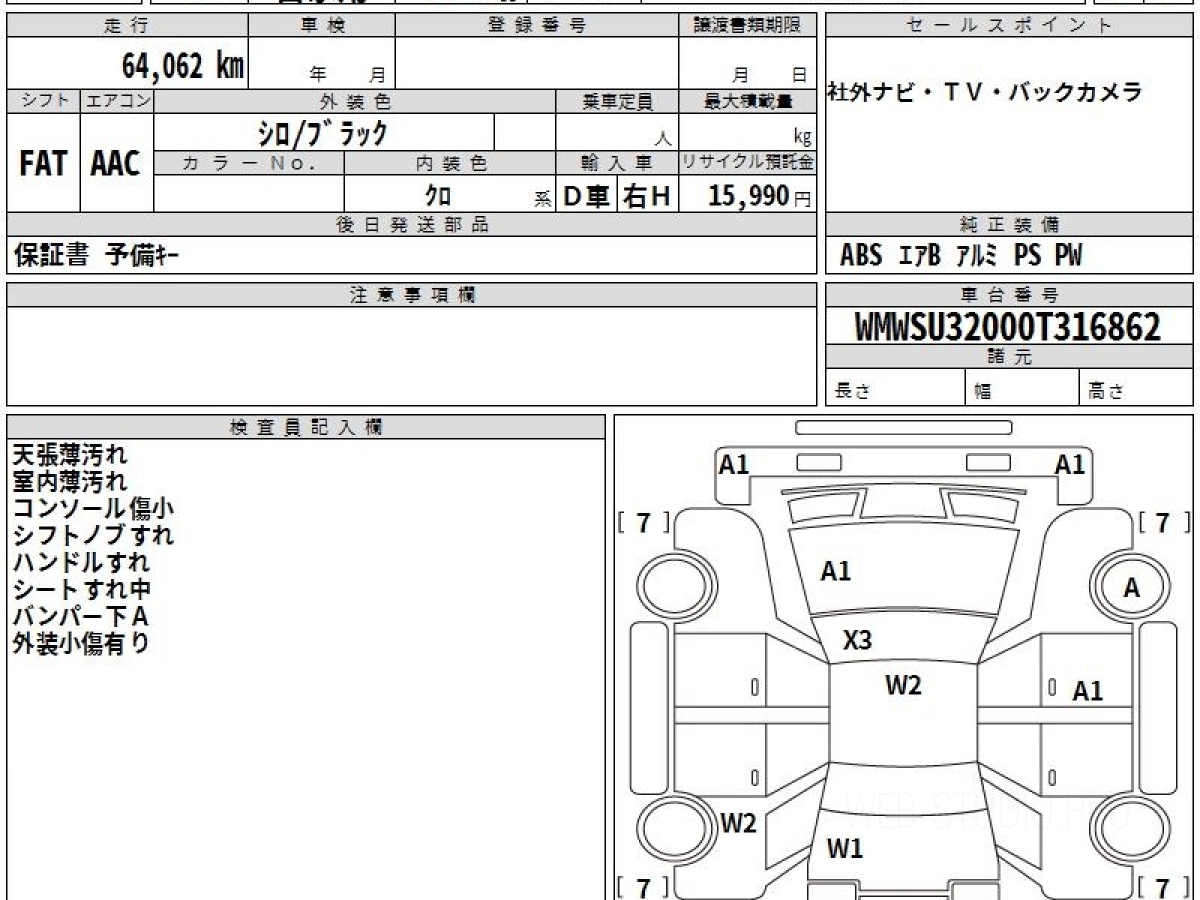Click the "輸入車" header
Viewport: 1200px width, 900px height.
pyautogui.click(x=617, y=163)
